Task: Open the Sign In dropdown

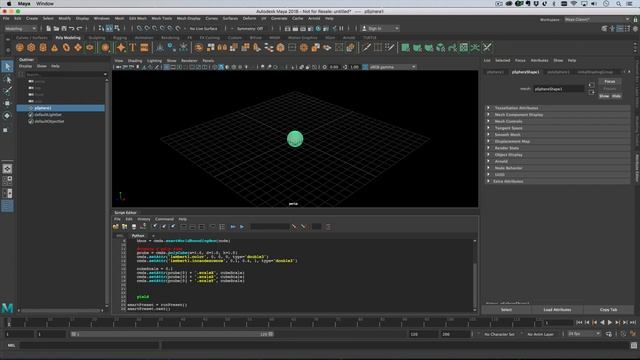Action: 380,29
